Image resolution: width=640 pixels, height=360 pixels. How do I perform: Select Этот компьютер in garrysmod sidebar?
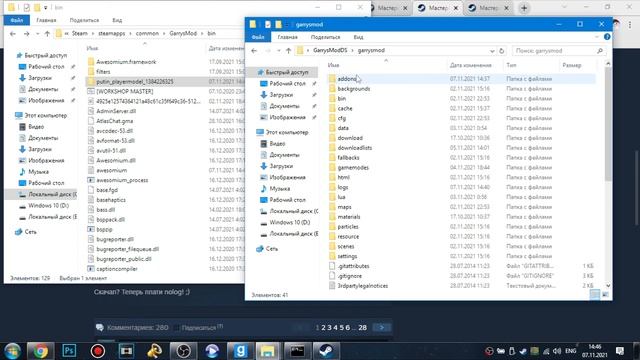(x=287, y=132)
